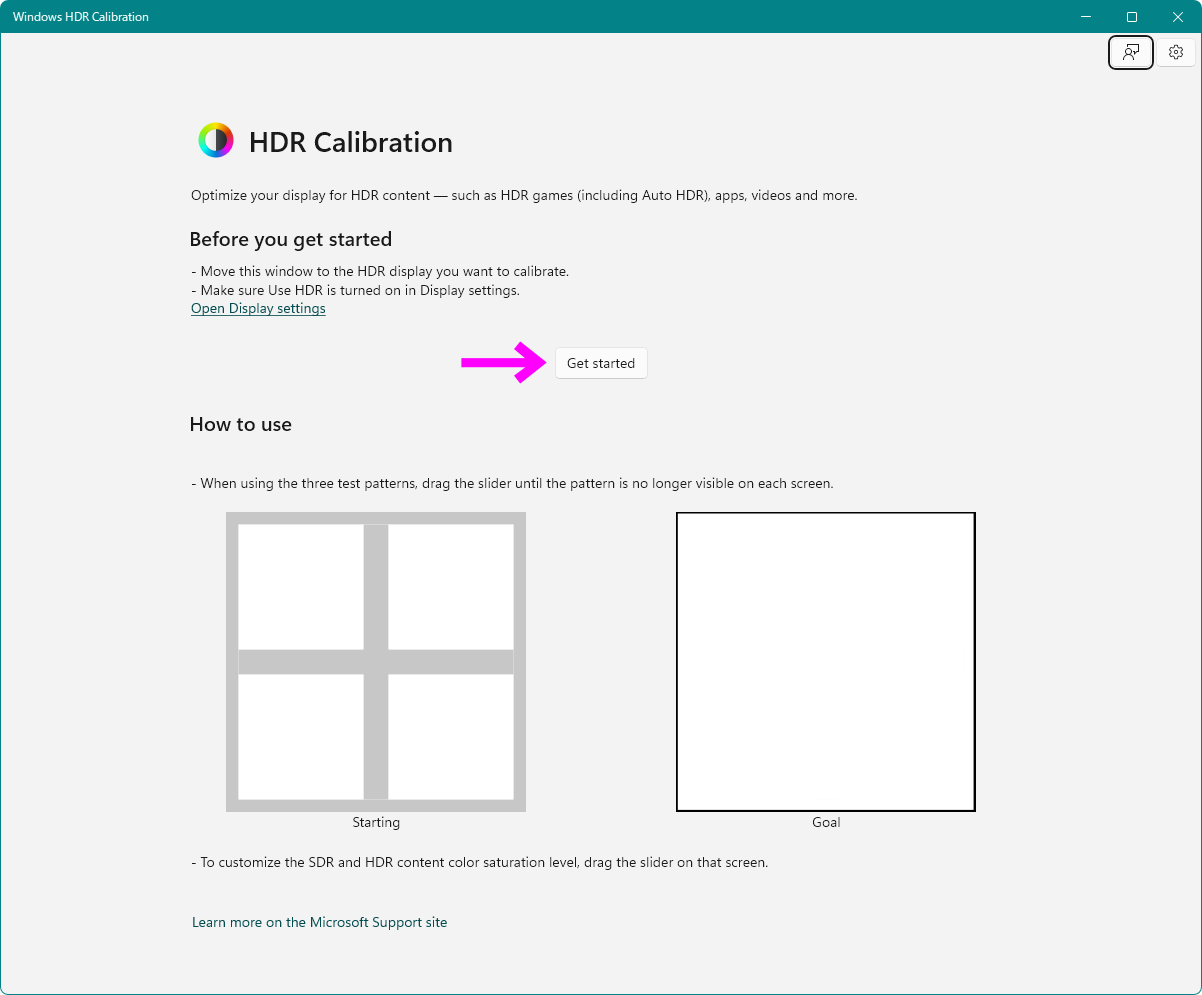Open Display settings link

click(258, 309)
